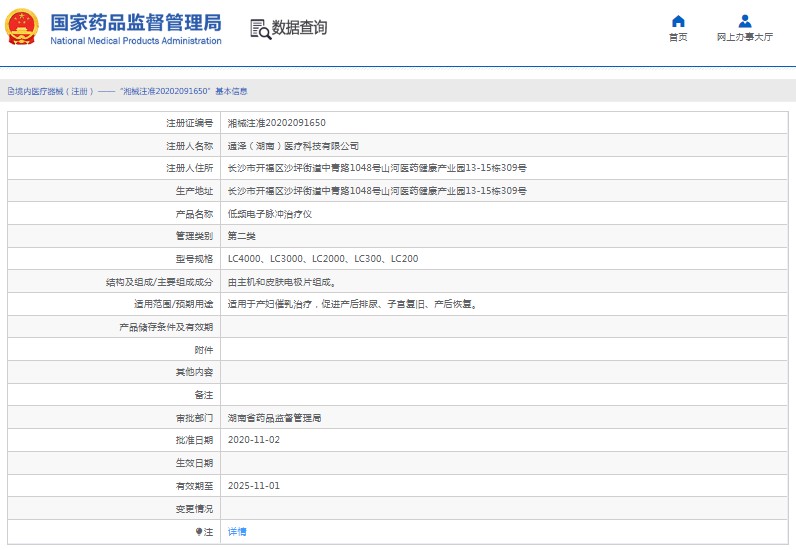796x550 pixels.
Task: Click 国家药品监督管理局 site title
Action: 136,23
